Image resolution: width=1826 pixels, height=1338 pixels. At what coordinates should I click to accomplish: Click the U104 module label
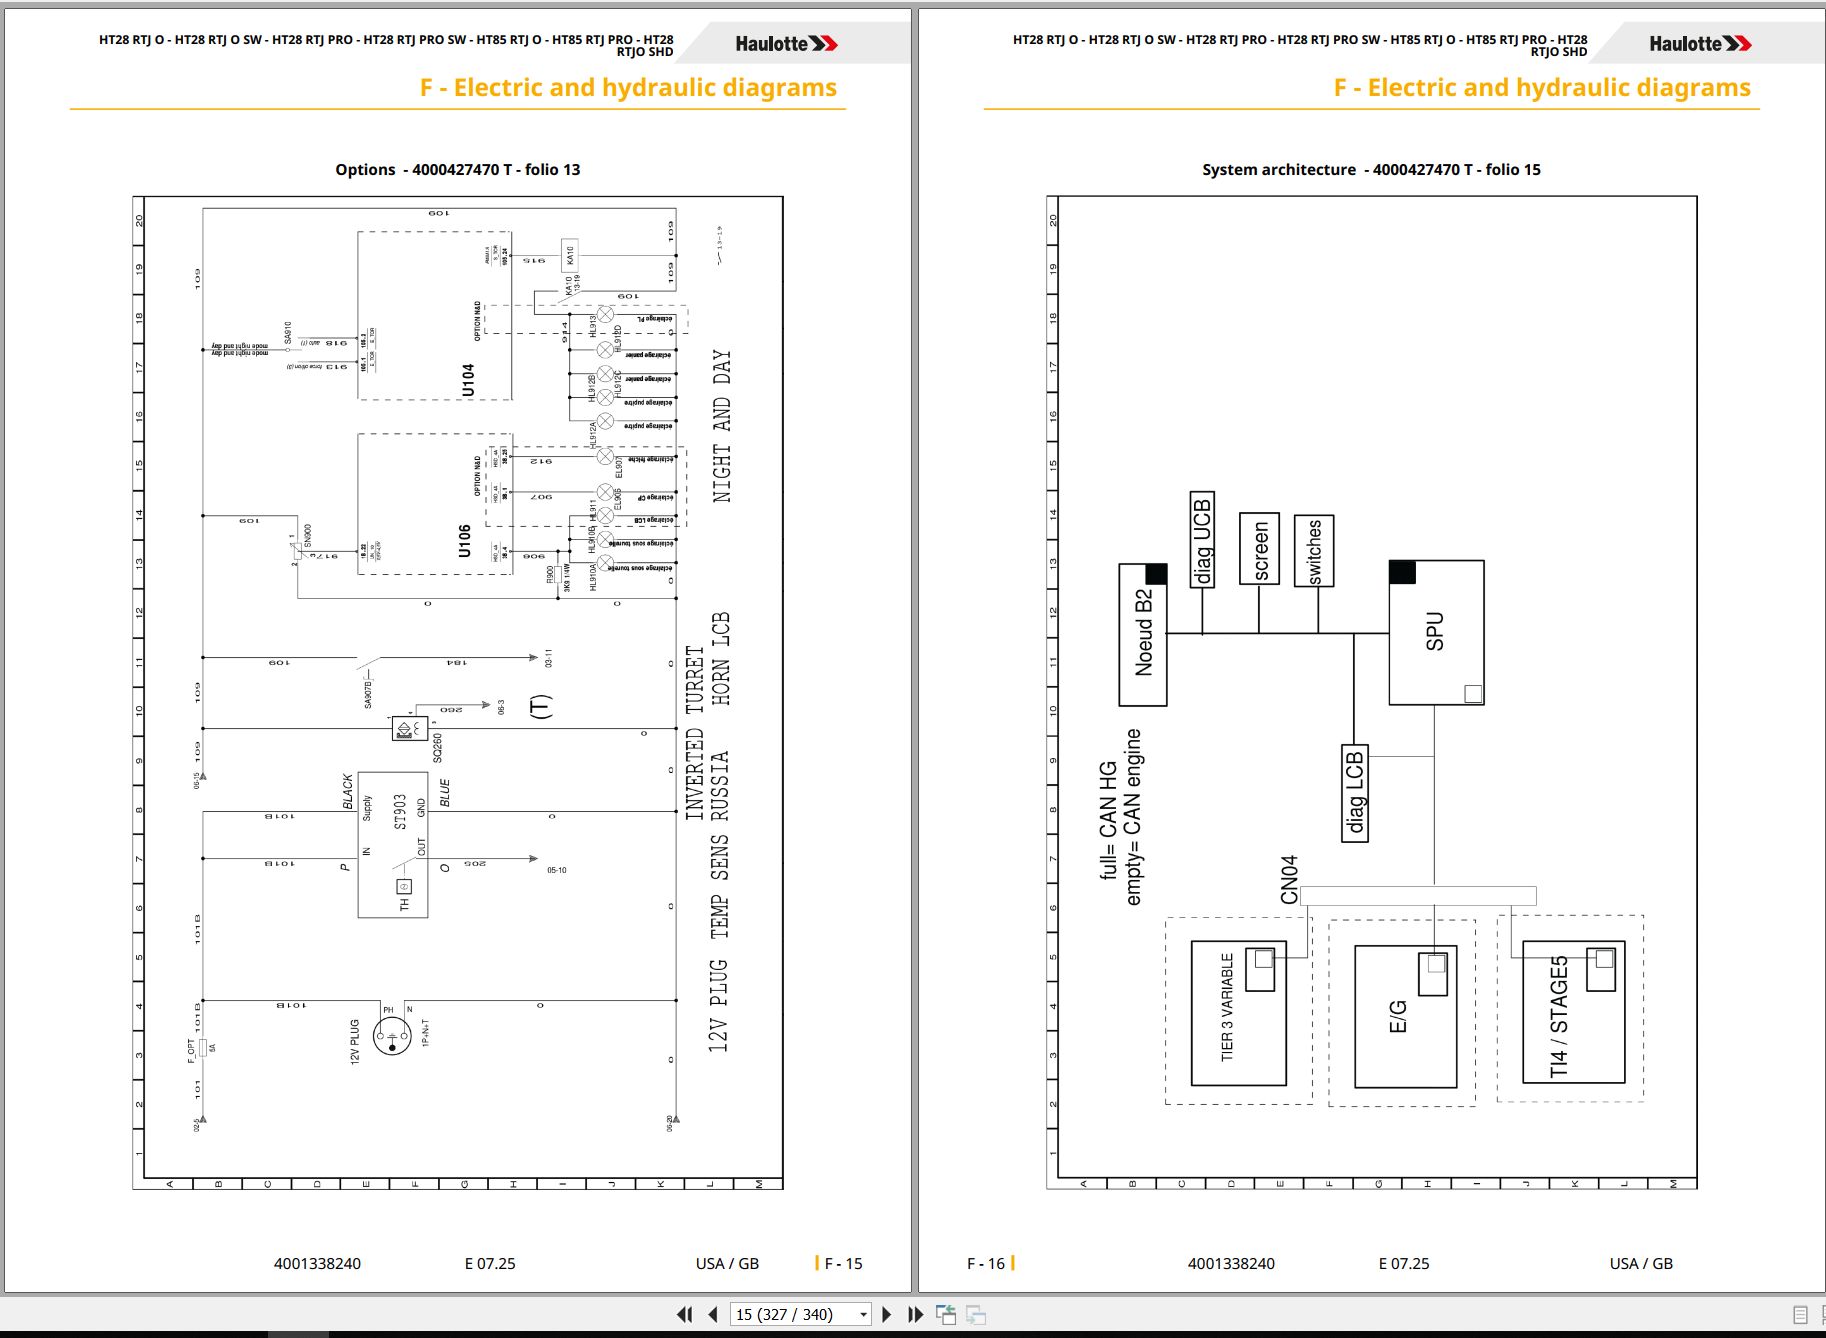[468, 380]
